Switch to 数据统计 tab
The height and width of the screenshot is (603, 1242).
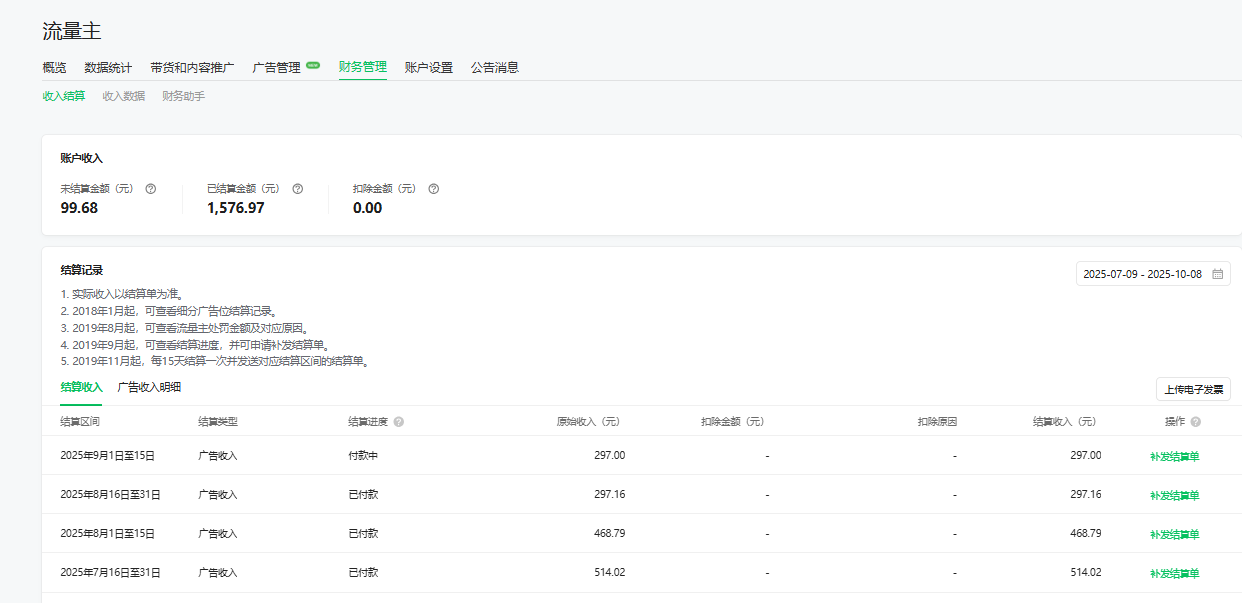[x=108, y=68]
